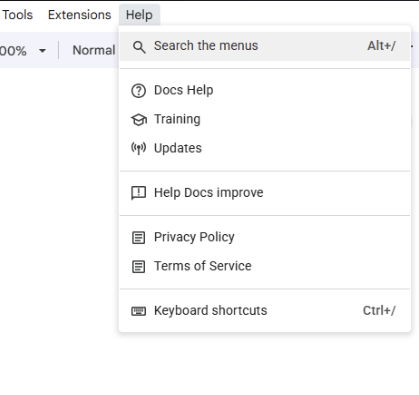Click the keyboard icon beside Keyboard shortcuts
This screenshot has width=419, height=395.
coord(138,311)
